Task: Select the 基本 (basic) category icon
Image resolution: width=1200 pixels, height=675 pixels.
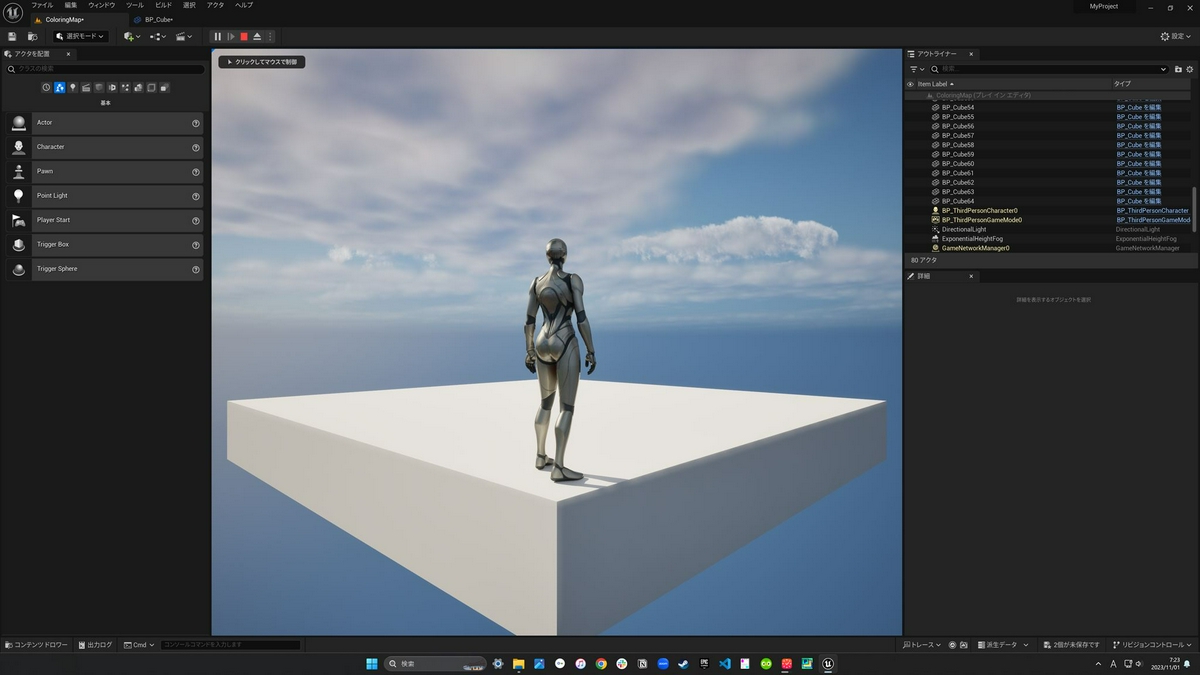Action: click(x=59, y=88)
